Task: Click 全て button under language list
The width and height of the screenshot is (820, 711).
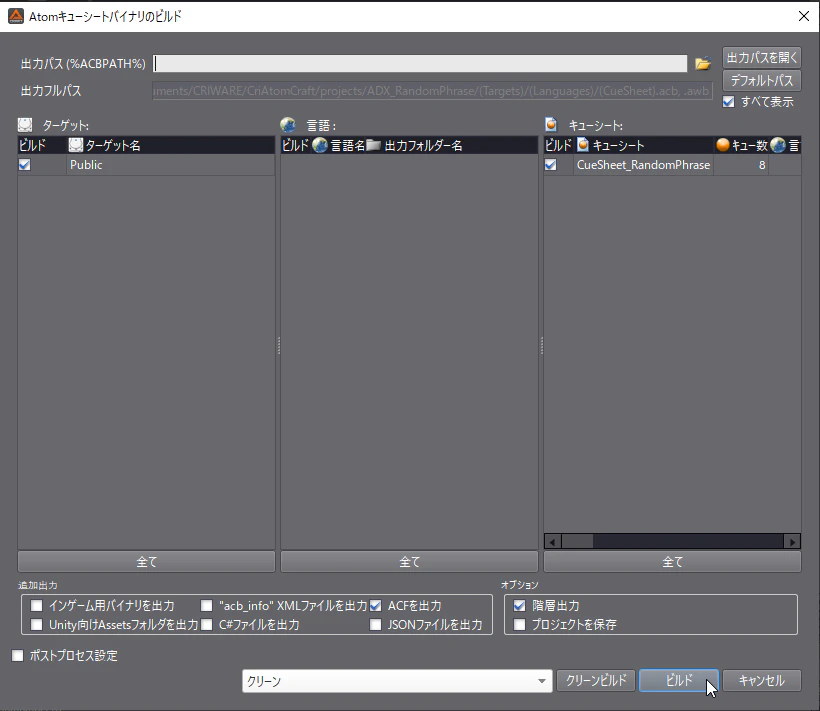Action: (409, 561)
